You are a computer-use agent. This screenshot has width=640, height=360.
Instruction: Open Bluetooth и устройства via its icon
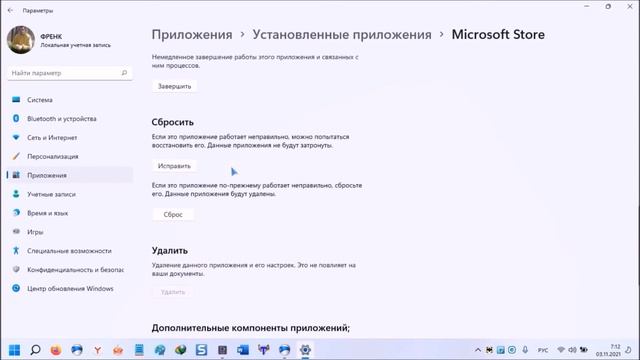[x=16, y=118]
